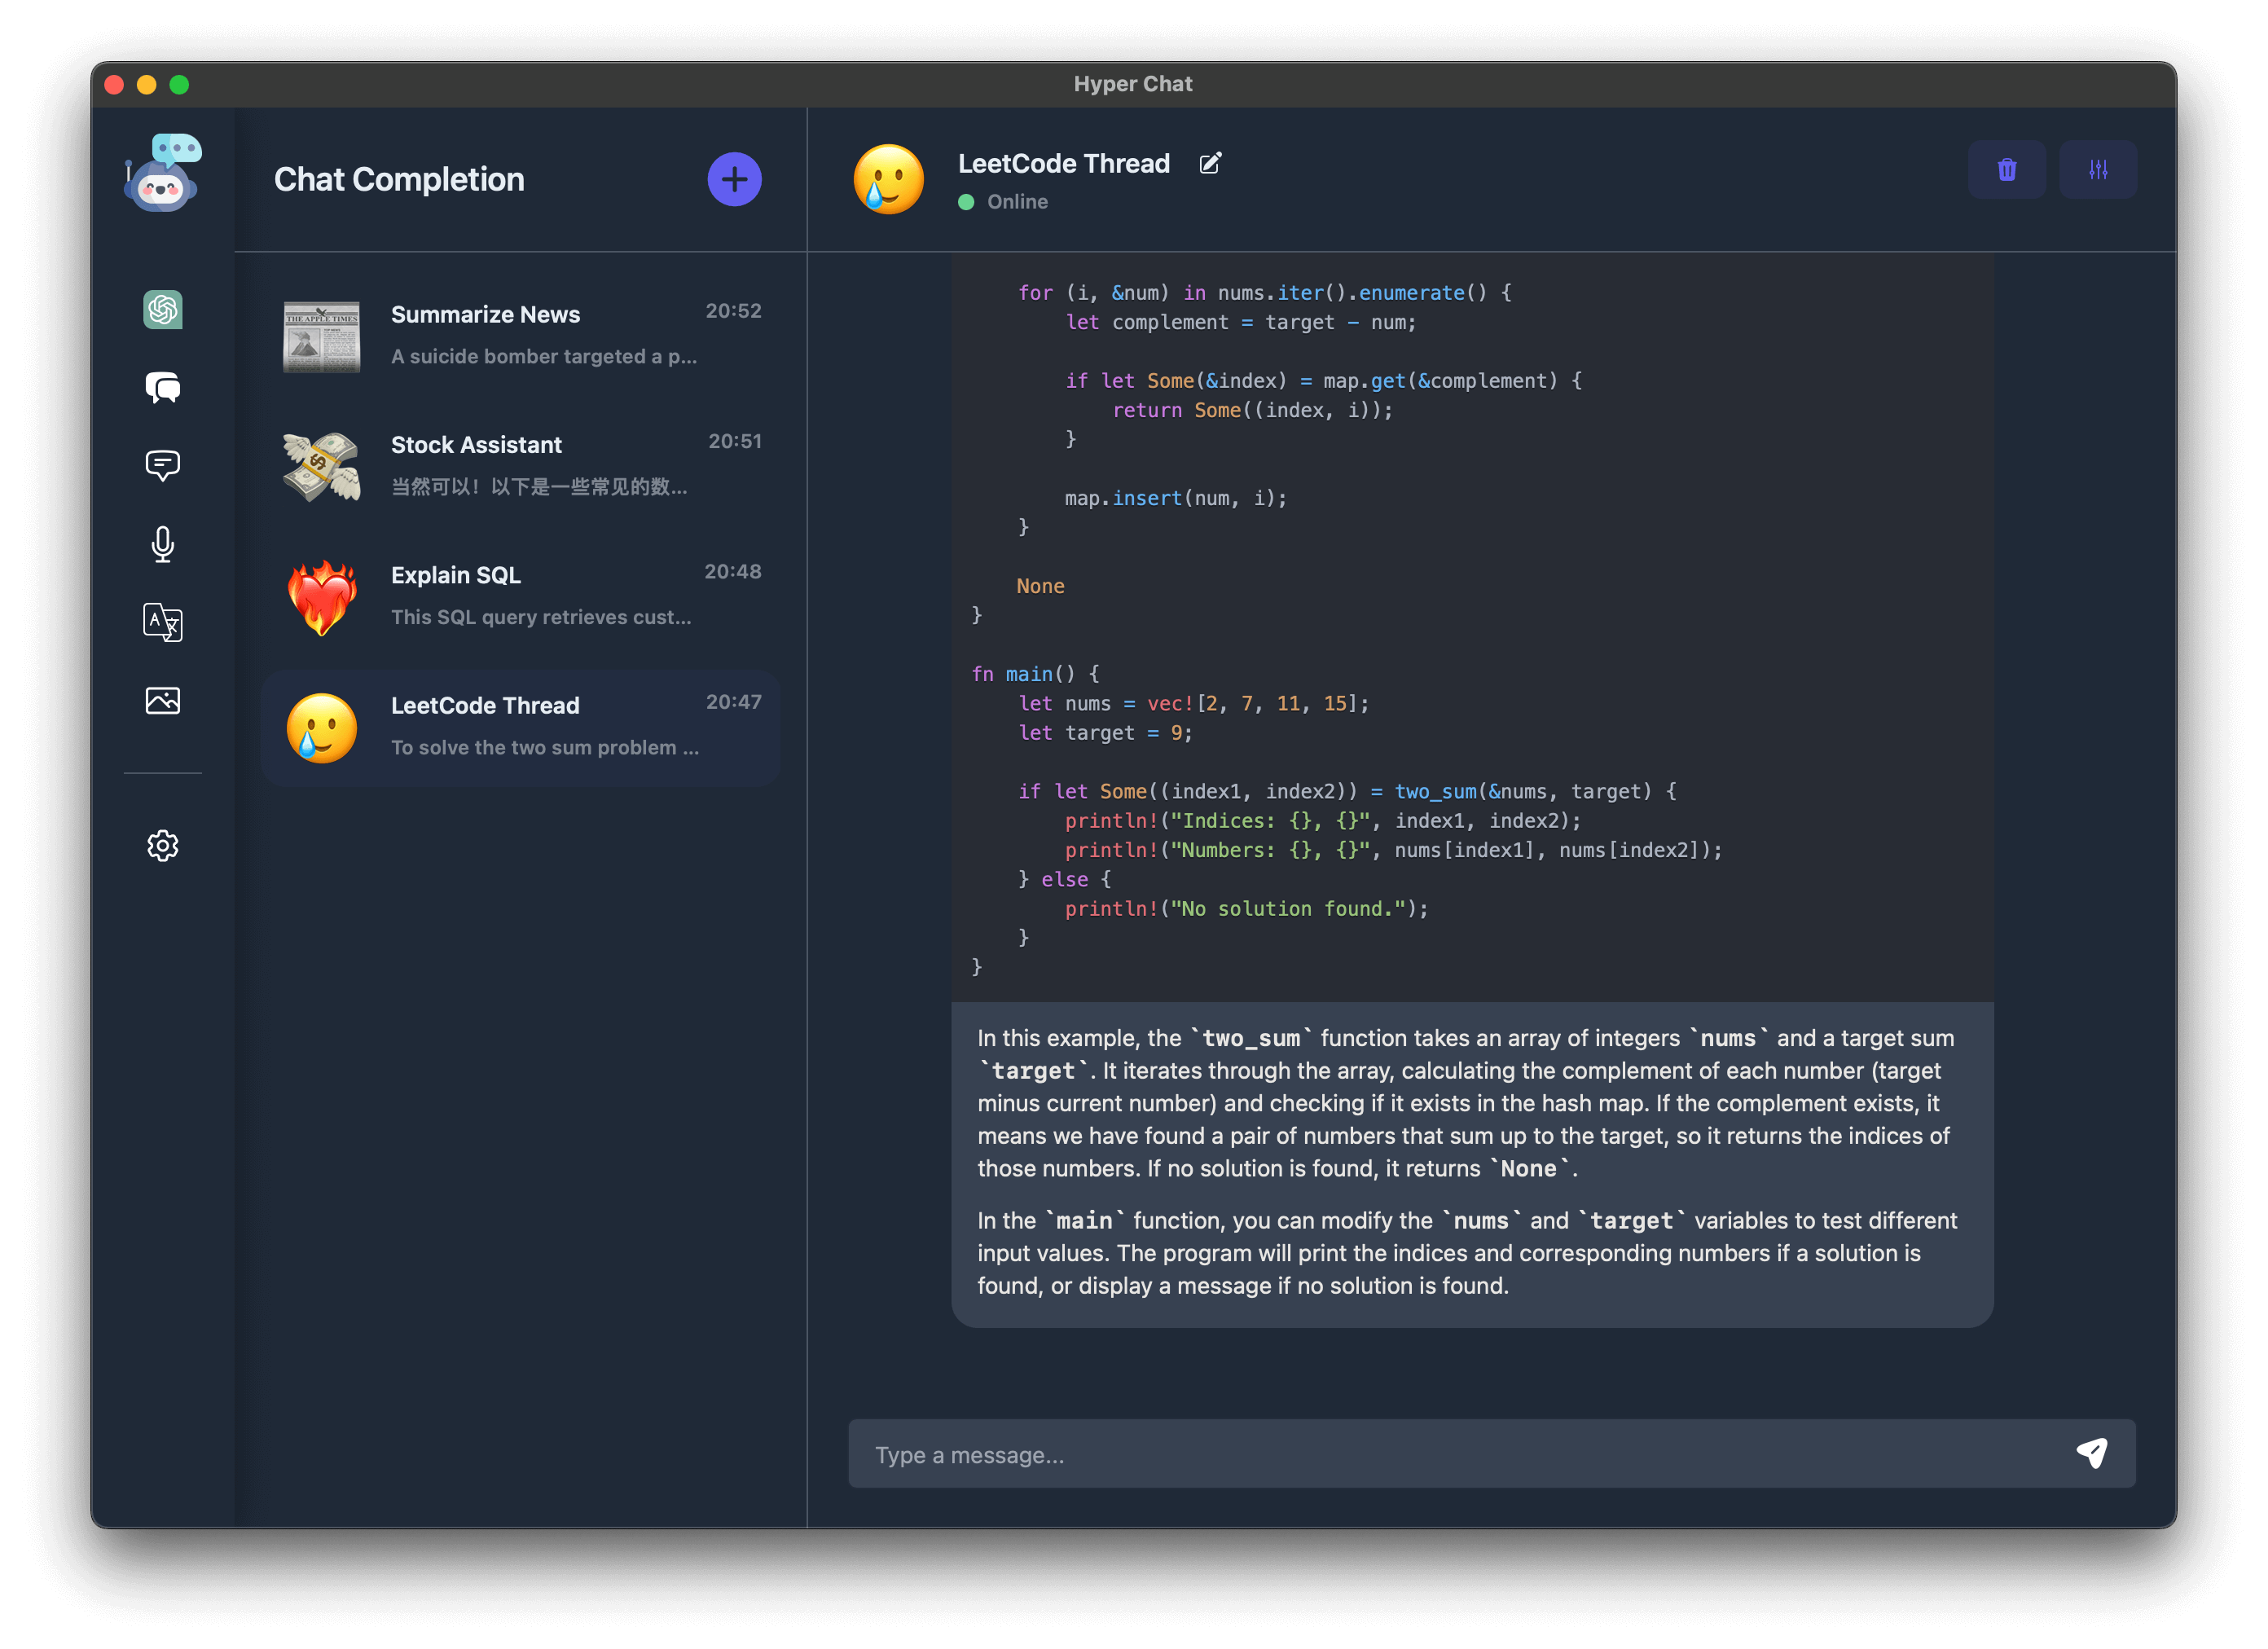
Task: Click the newspaper thumbnail of Summarize News
Action: [x=321, y=336]
